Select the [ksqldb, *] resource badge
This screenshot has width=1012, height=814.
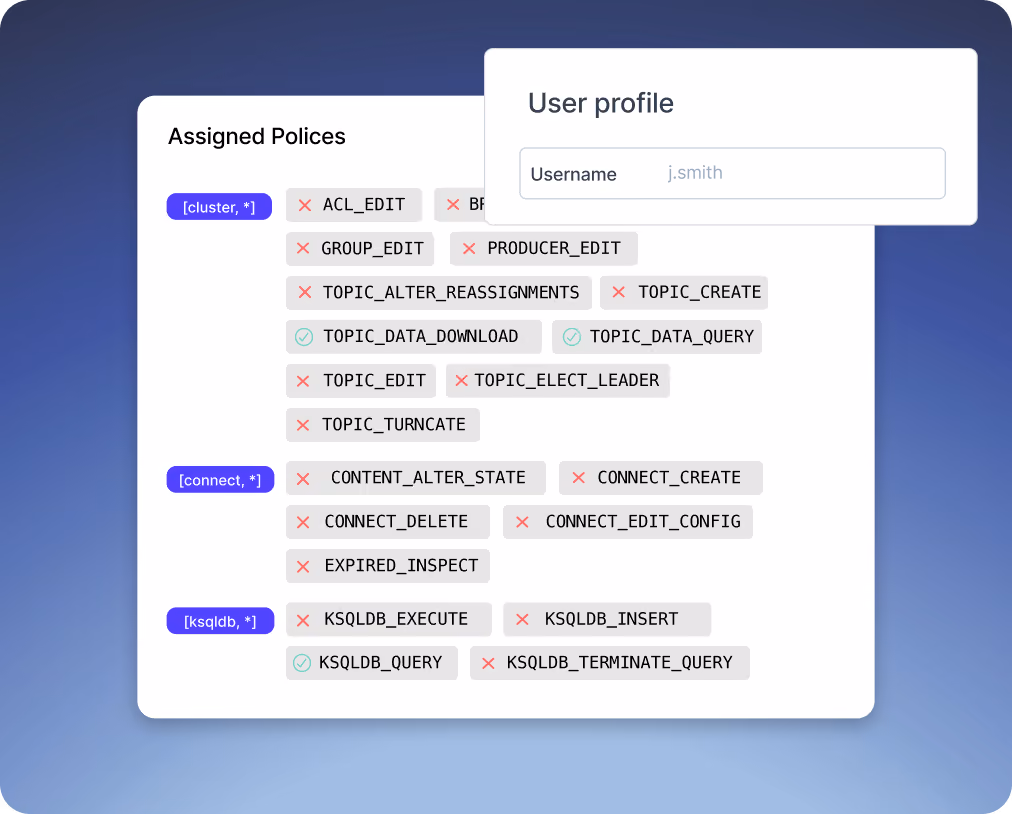pyautogui.click(x=220, y=621)
